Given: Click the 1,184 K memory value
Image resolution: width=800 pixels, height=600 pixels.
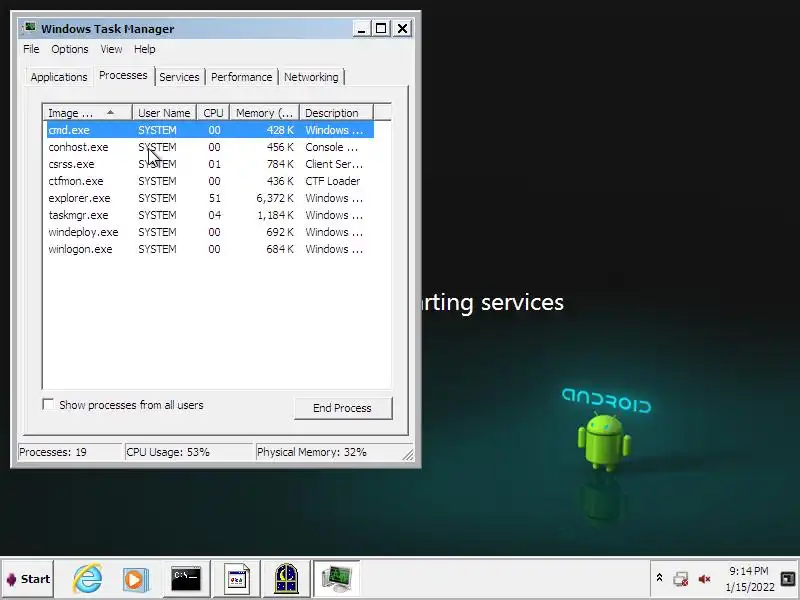Looking at the screenshot, I should [276, 215].
